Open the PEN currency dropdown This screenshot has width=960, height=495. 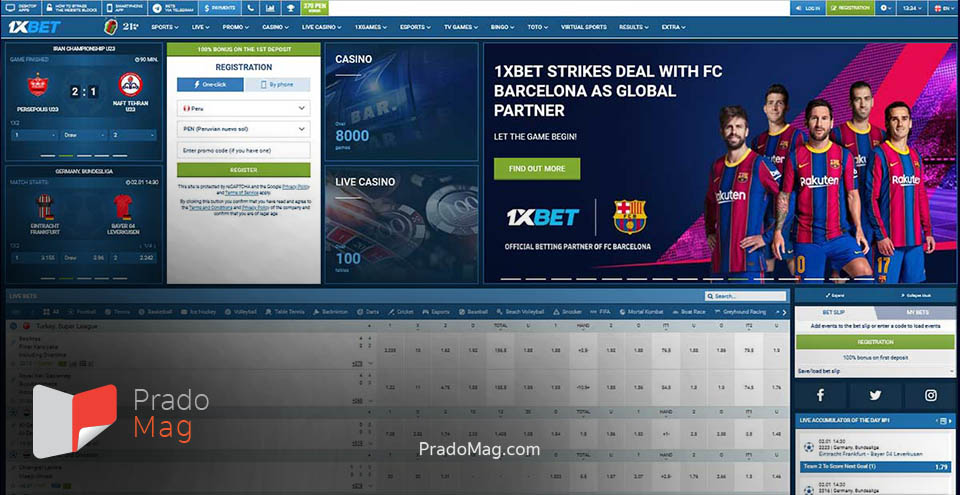pos(243,128)
